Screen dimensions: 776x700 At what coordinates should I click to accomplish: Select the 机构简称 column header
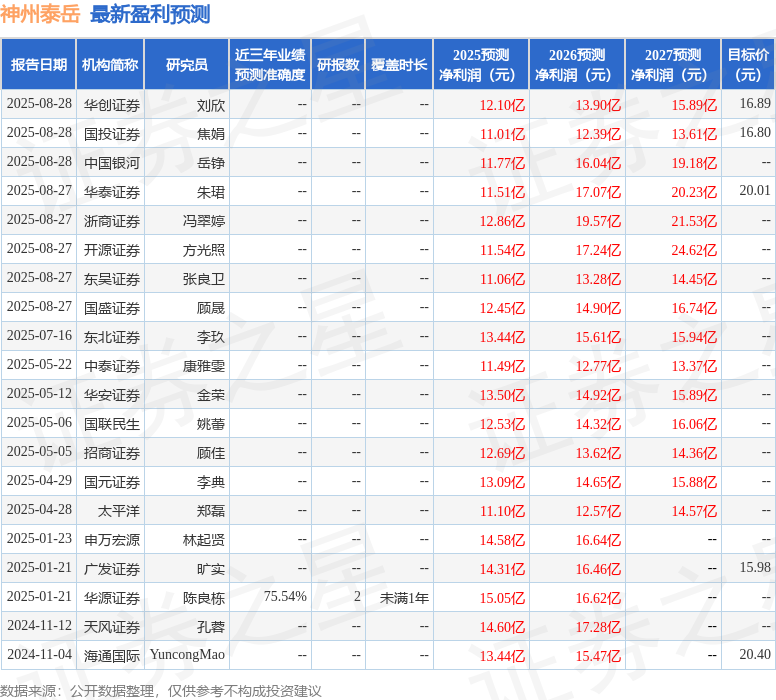[110, 64]
